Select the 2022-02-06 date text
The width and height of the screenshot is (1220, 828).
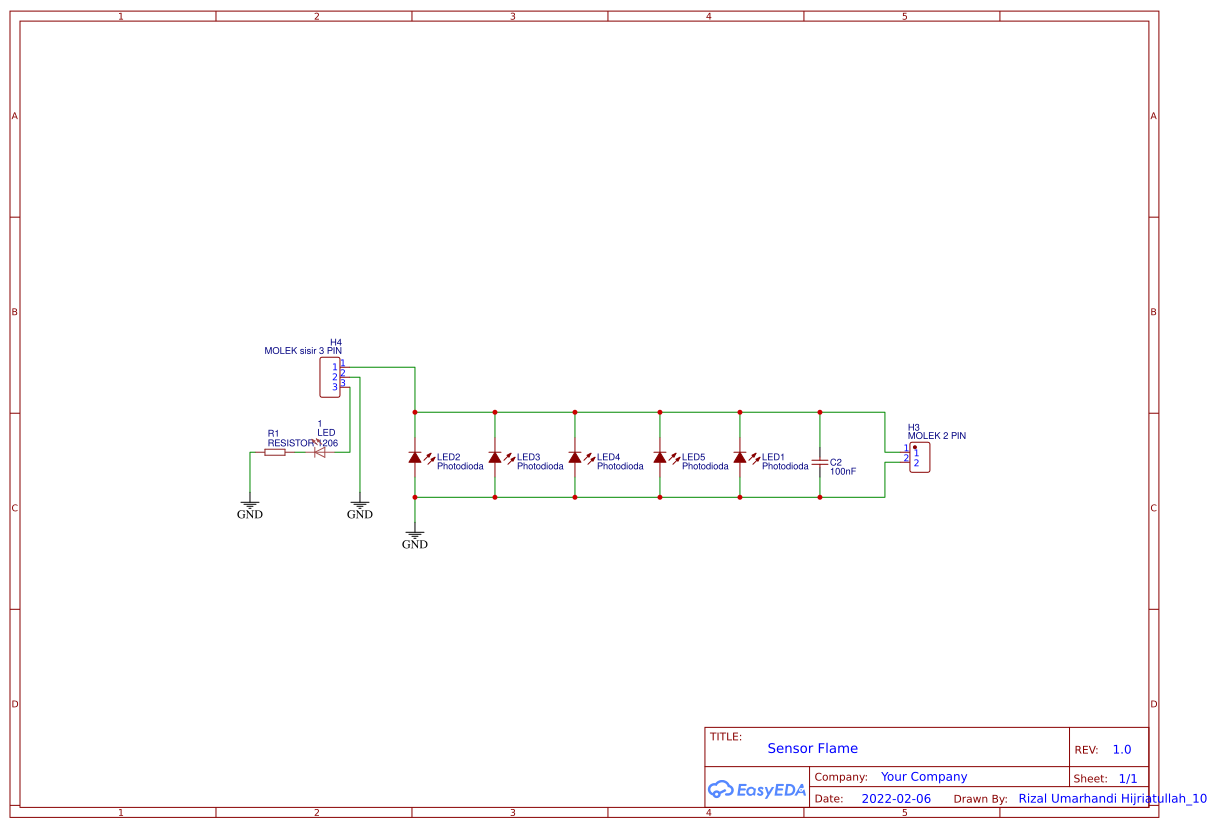point(895,798)
